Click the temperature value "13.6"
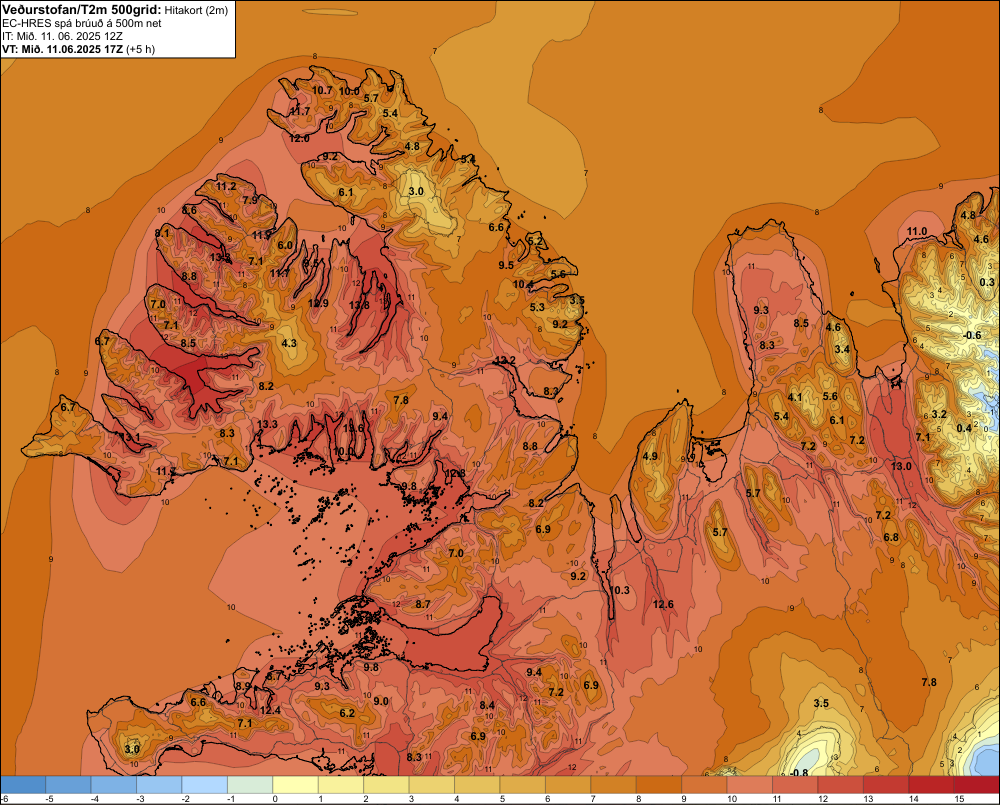This screenshot has height=805, width=1000. 353,428
